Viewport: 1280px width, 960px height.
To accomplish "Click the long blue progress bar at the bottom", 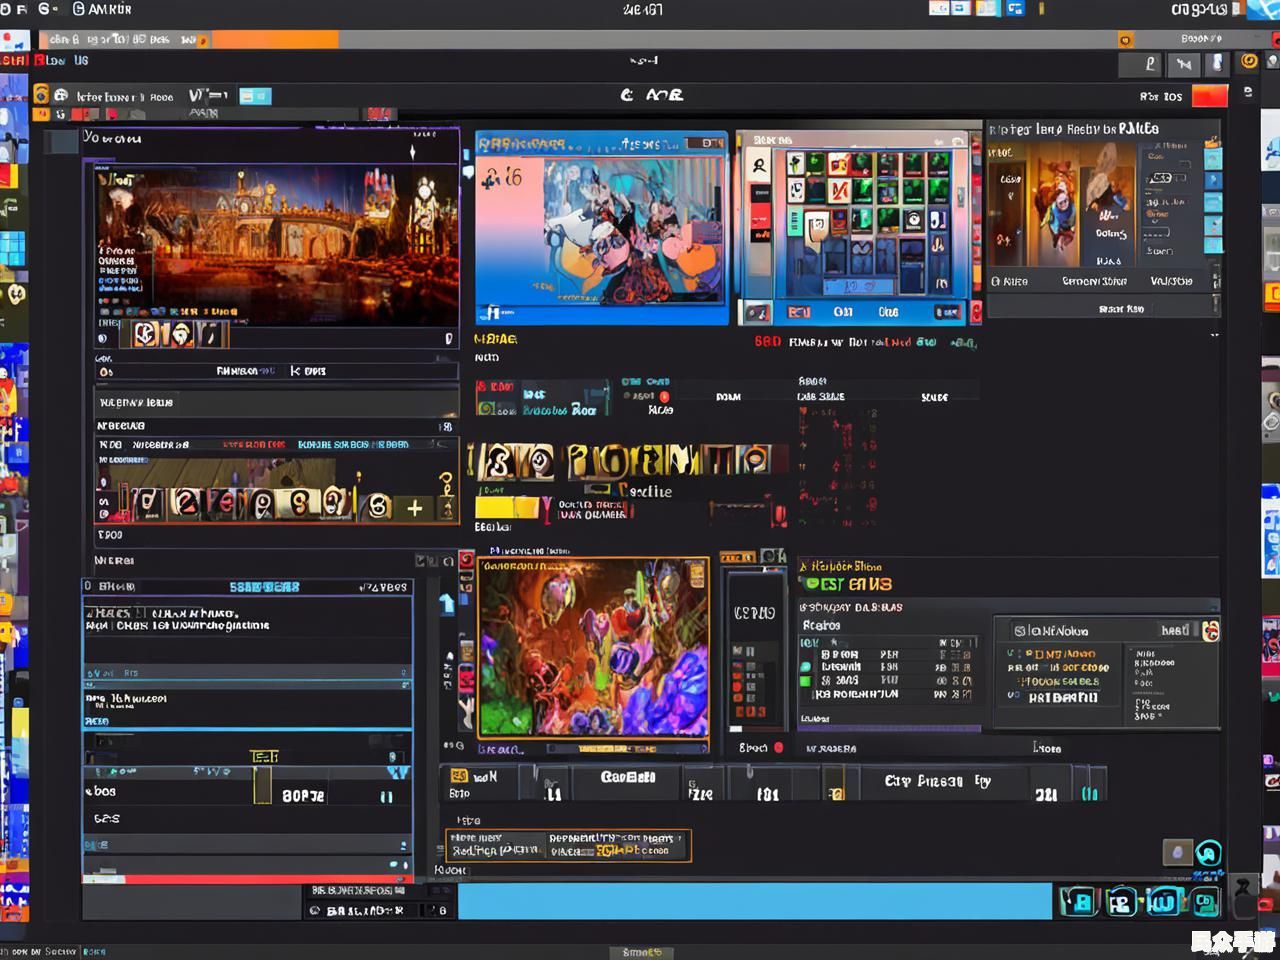I will tap(754, 901).
